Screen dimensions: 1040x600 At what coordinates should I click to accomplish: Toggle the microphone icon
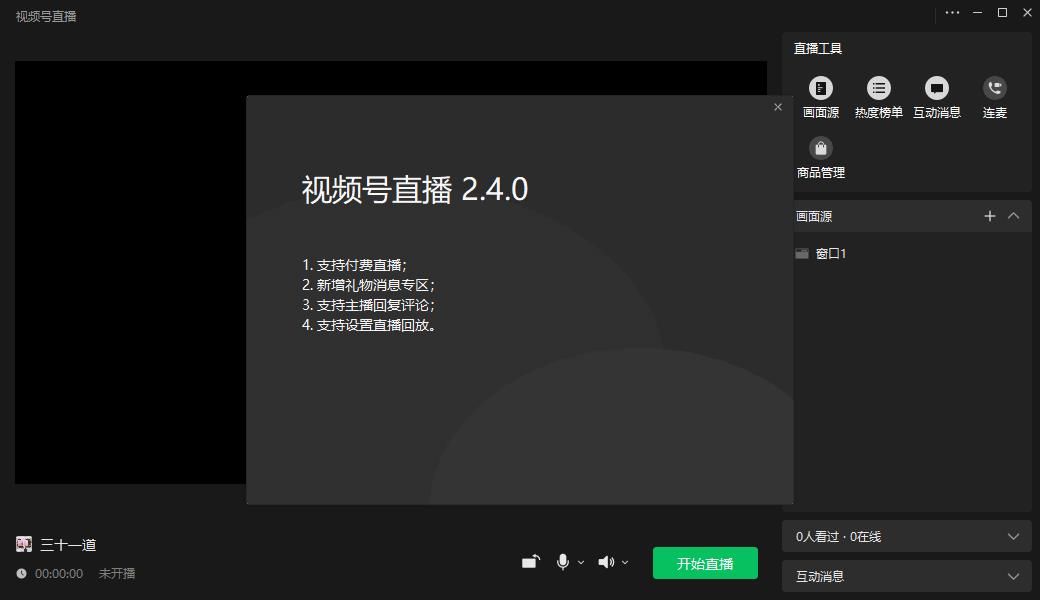coord(562,562)
